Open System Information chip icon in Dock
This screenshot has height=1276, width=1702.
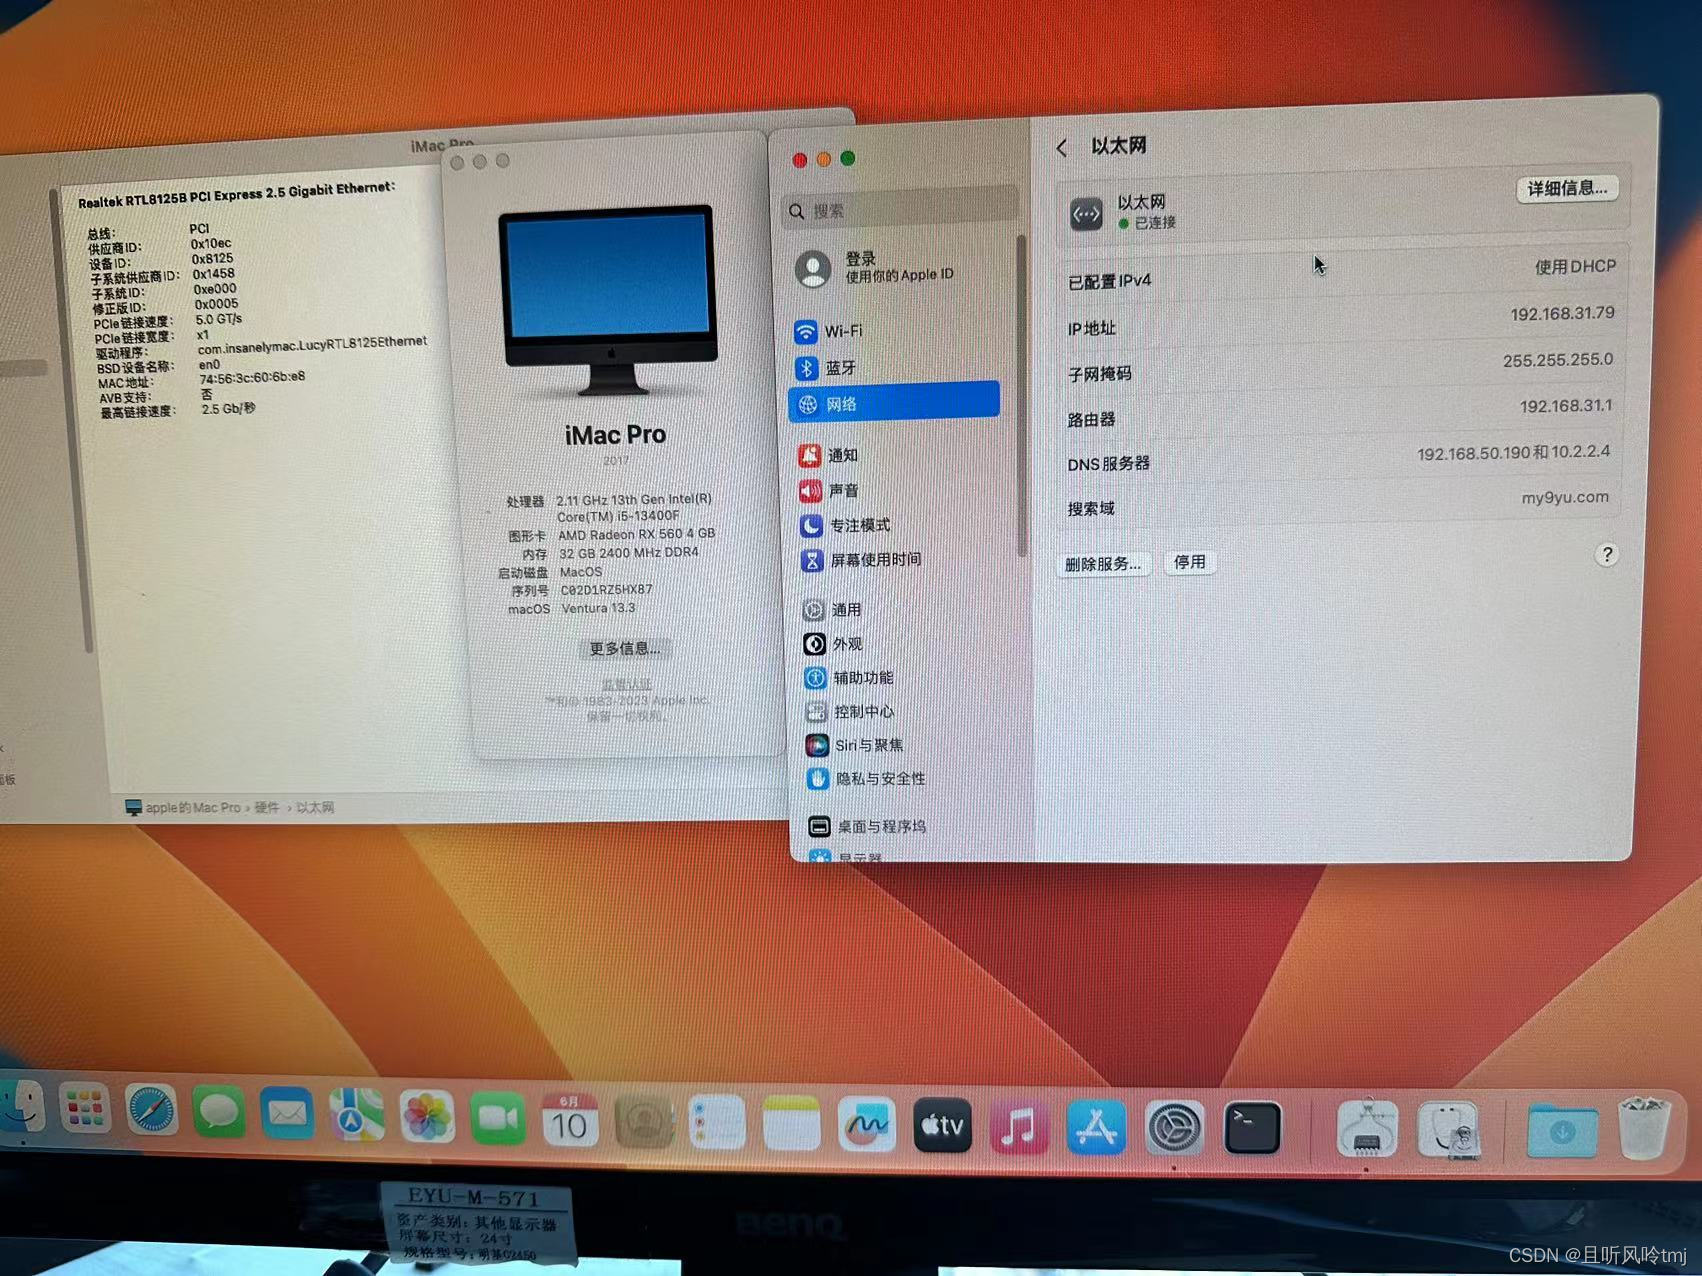click(x=1366, y=1128)
